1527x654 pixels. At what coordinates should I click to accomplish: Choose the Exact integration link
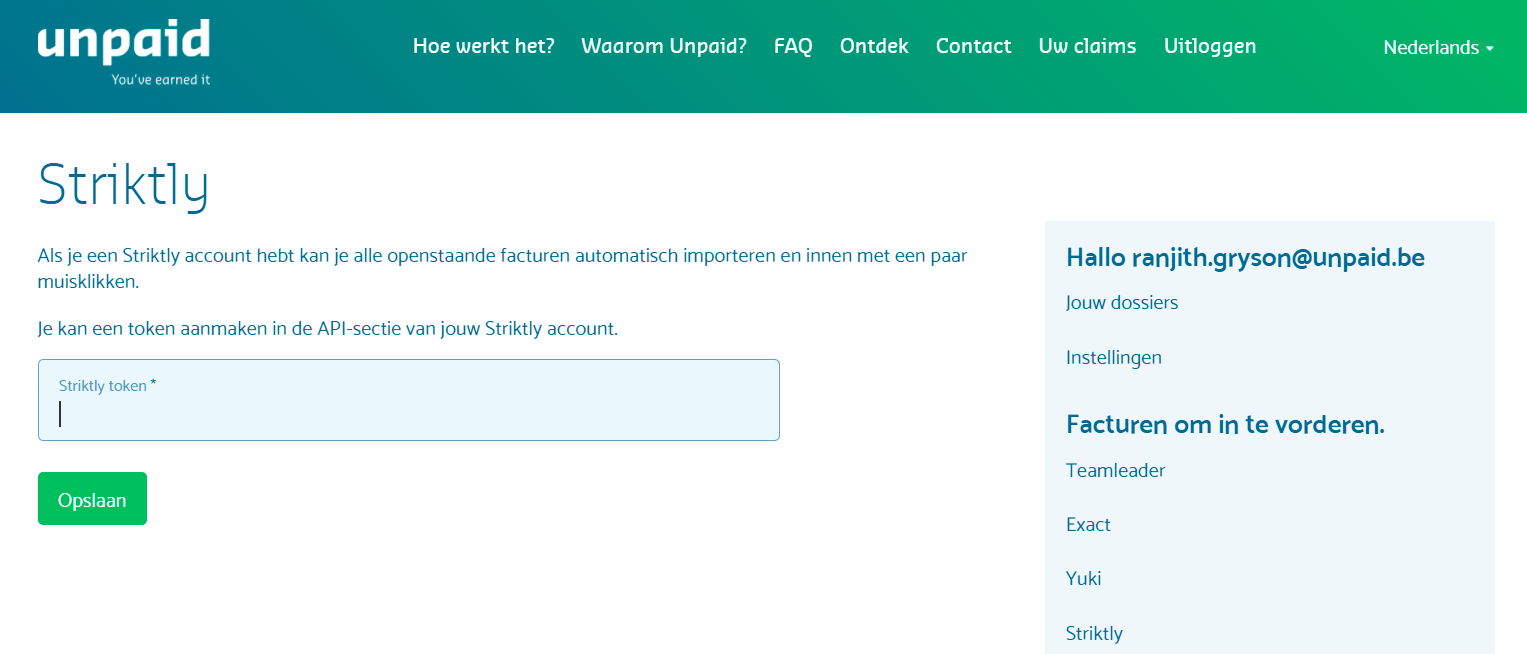coord(1088,524)
